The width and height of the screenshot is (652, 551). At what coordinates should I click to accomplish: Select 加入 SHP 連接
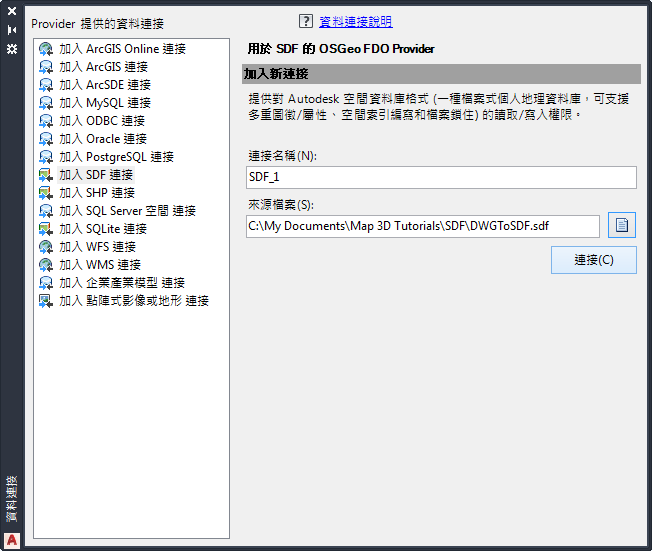pyautogui.click(x=97, y=193)
